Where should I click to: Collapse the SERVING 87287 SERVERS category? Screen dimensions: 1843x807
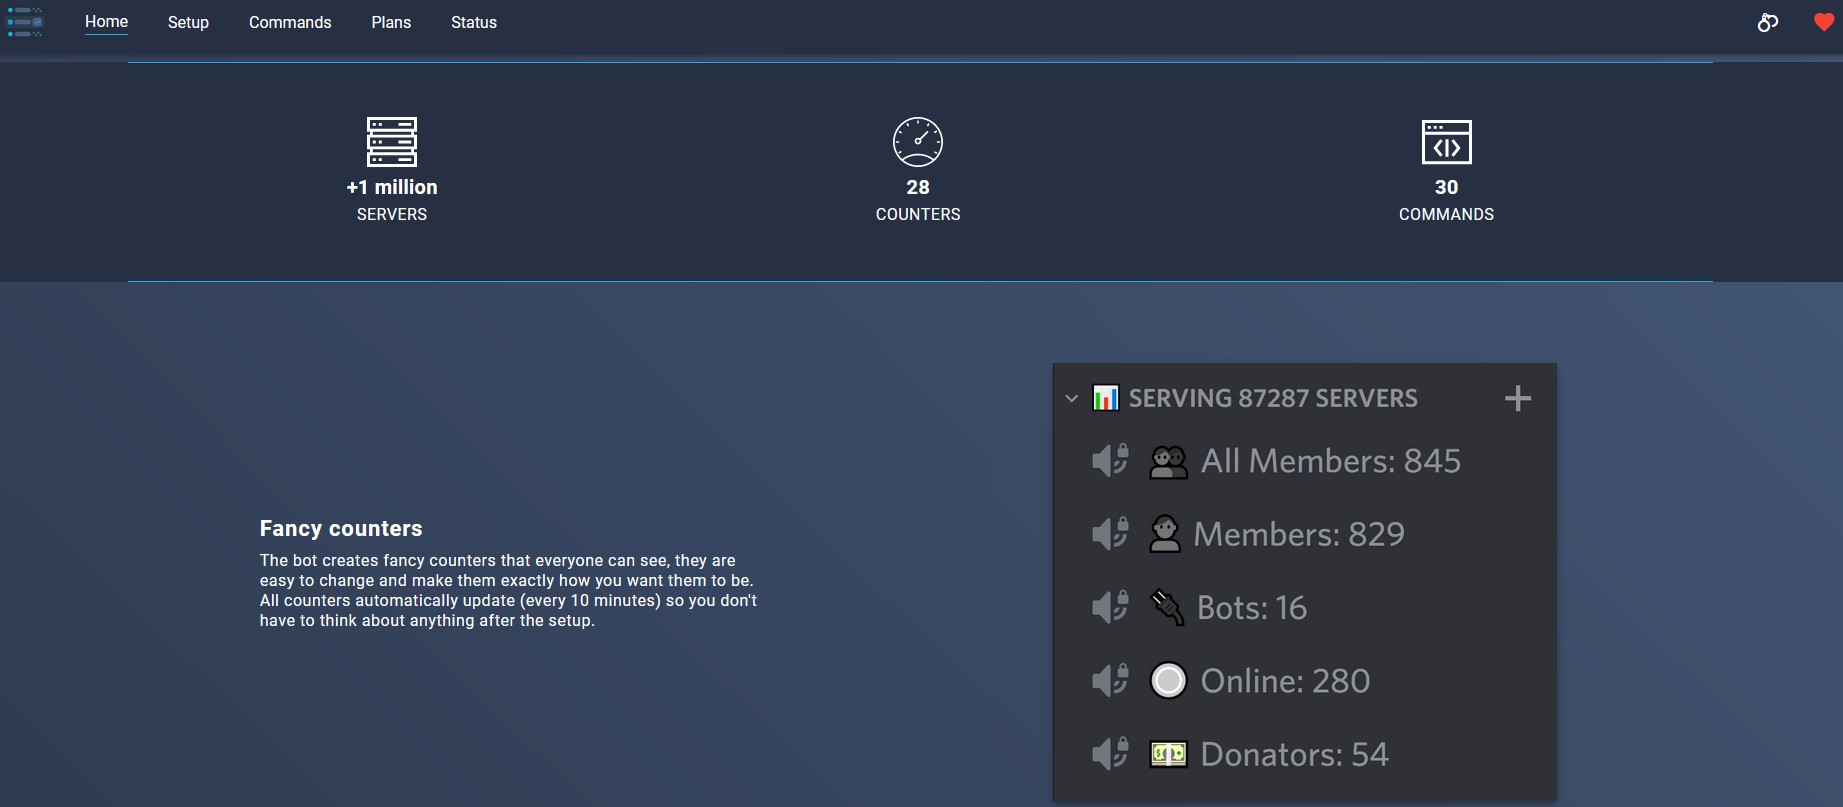coord(1072,398)
